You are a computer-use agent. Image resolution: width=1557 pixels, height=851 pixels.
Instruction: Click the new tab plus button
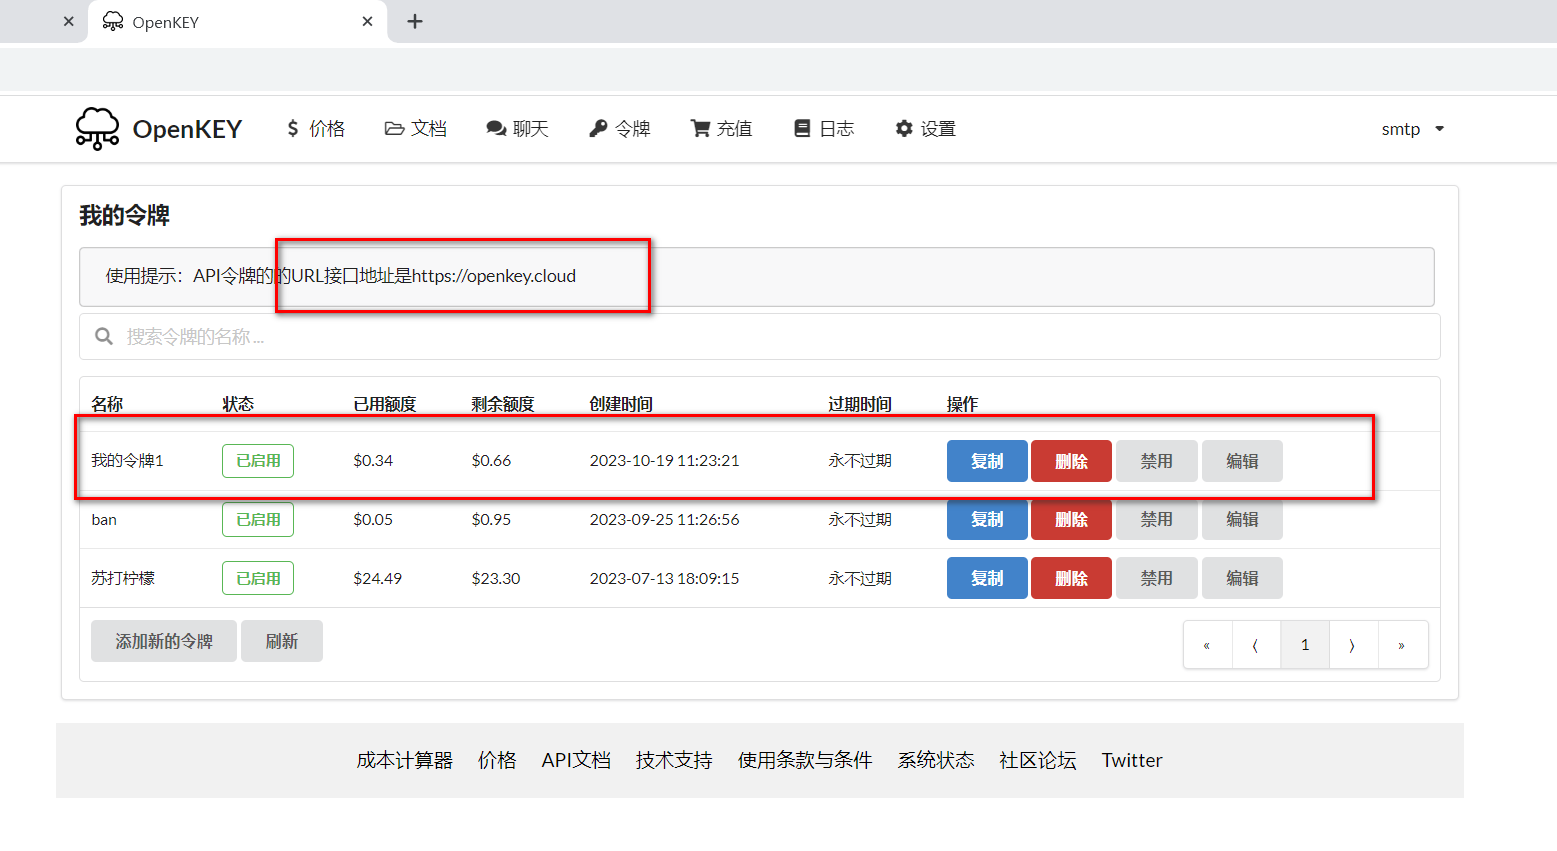[x=415, y=22]
